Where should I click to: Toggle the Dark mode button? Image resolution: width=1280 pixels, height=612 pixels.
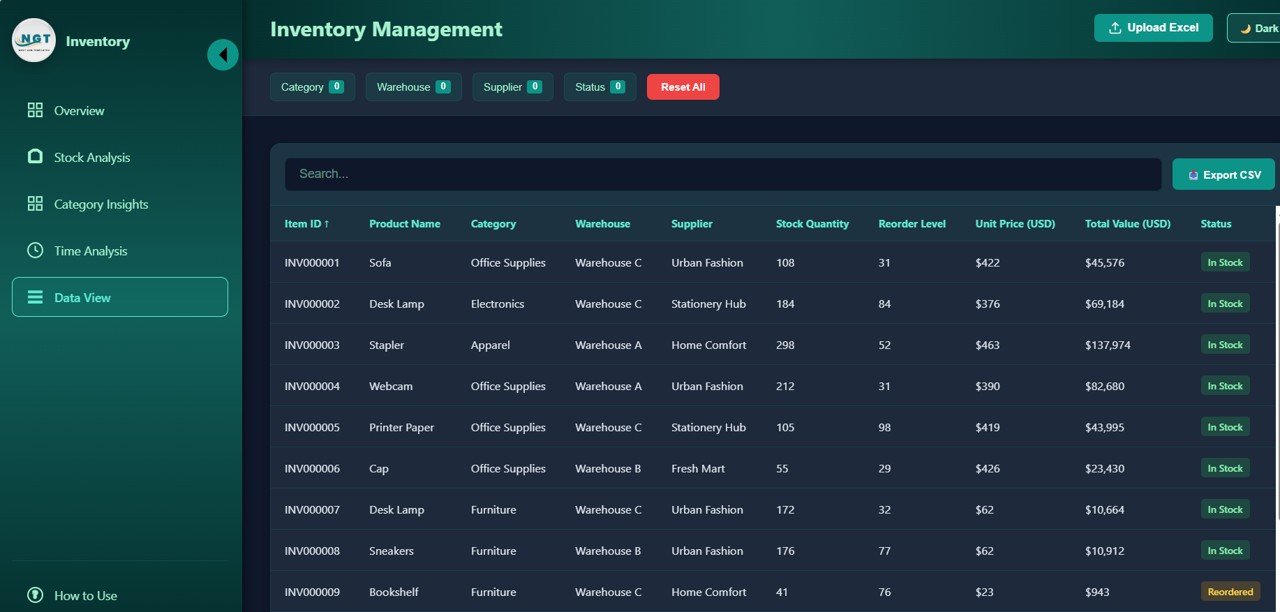click(x=1254, y=28)
